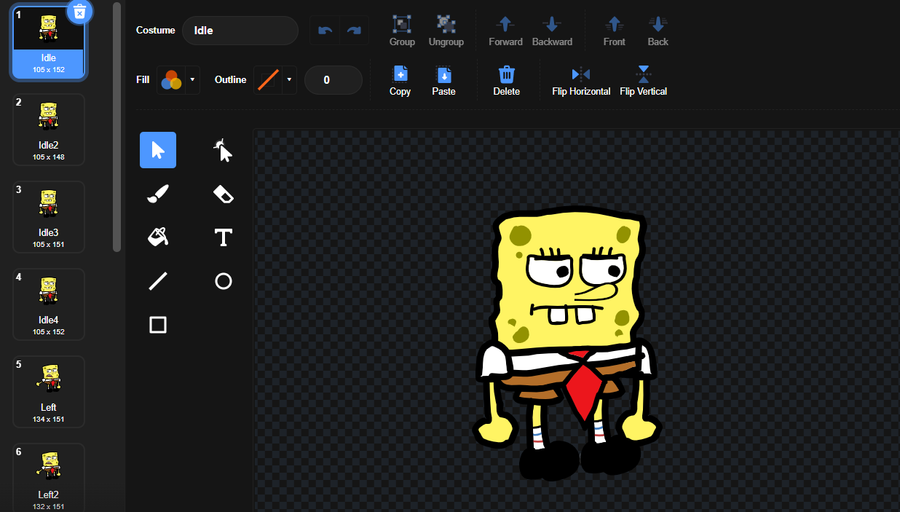900x512 pixels.
Task: Click the outline width field showing 0
Action: pos(333,80)
